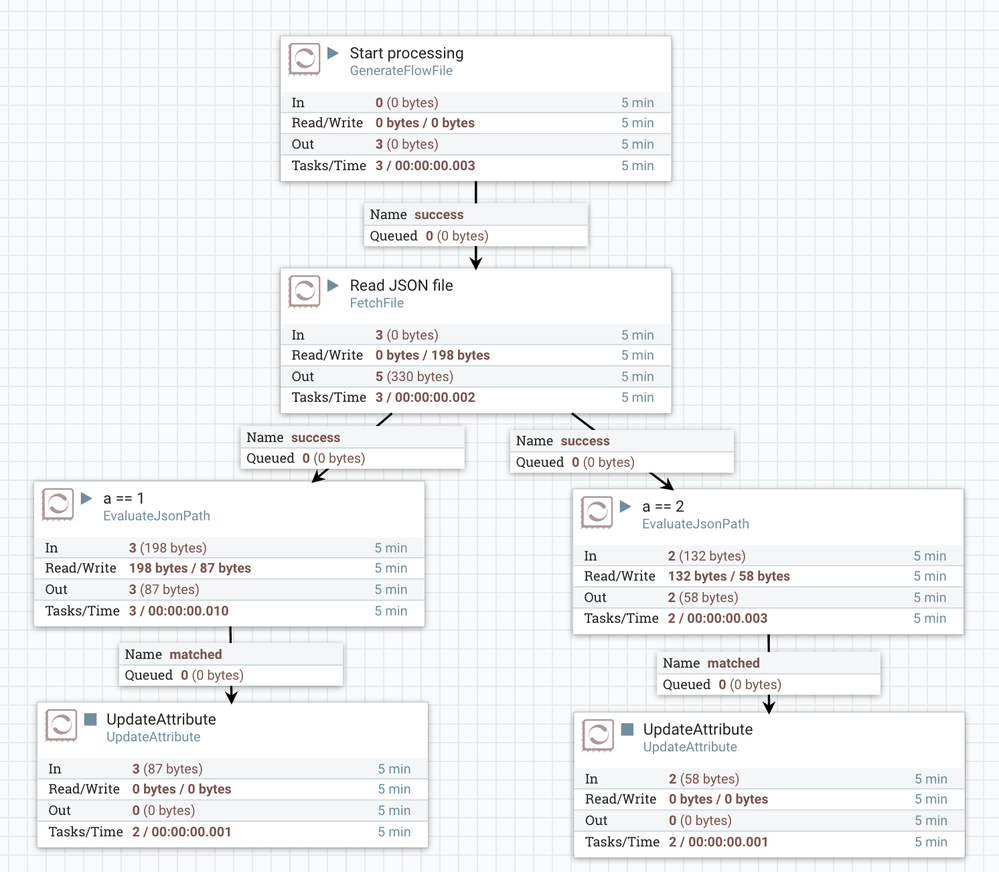This screenshot has height=872, width=999.
Task: Click the GenerateFlowFile processor icon
Action: (x=306, y=59)
